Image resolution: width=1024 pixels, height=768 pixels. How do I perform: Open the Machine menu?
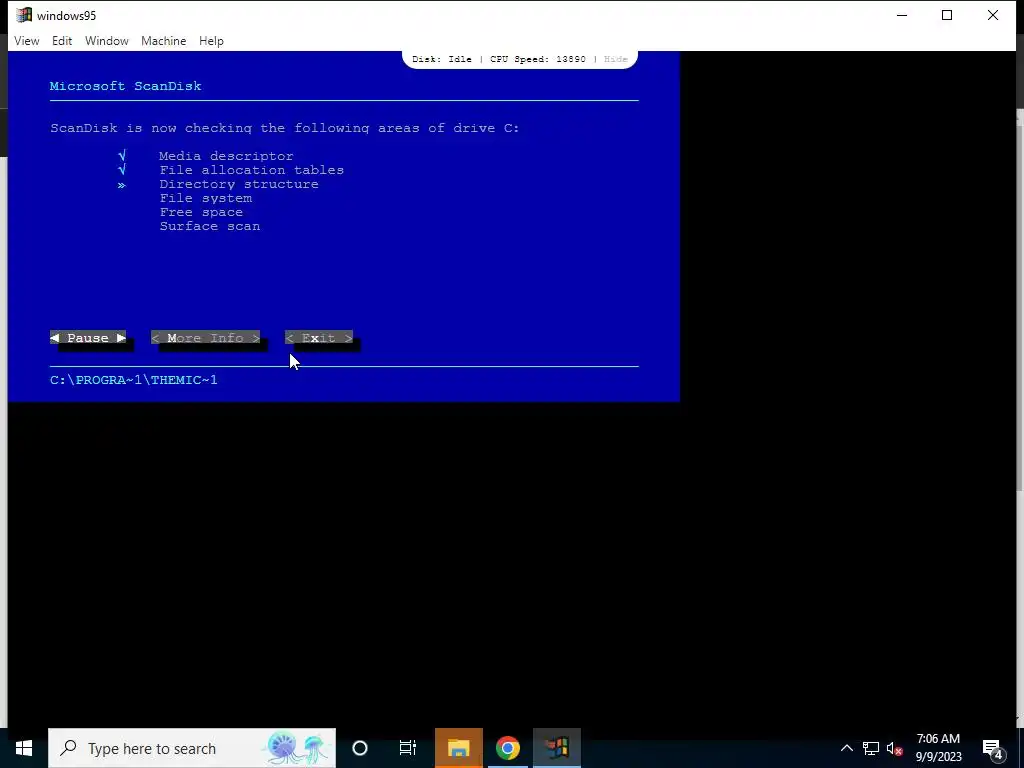pos(163,40)
